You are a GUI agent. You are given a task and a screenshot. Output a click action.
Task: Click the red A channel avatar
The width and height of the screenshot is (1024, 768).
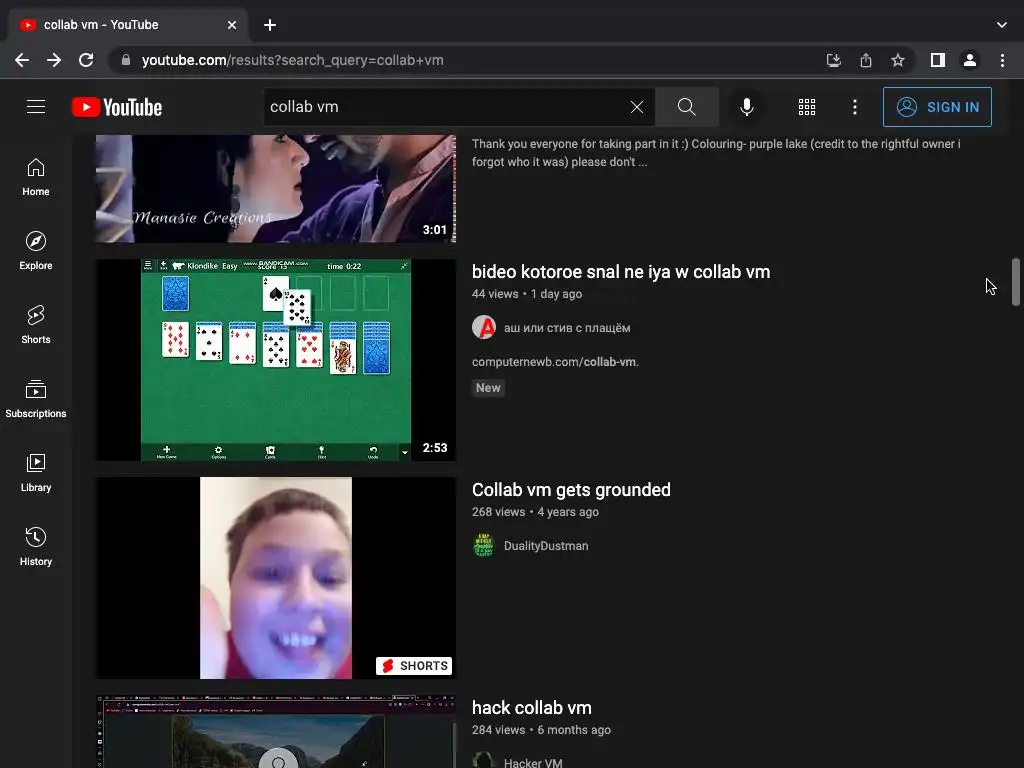(484, 327)
